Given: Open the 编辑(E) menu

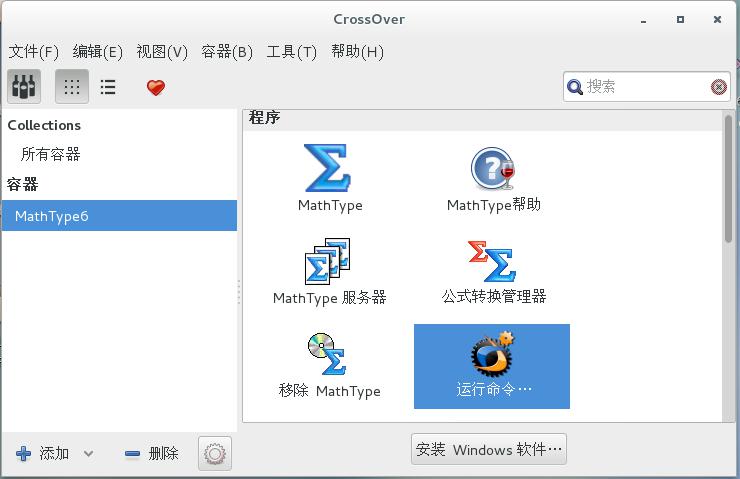Looking at the screenshot, I should tap(98, 51).
